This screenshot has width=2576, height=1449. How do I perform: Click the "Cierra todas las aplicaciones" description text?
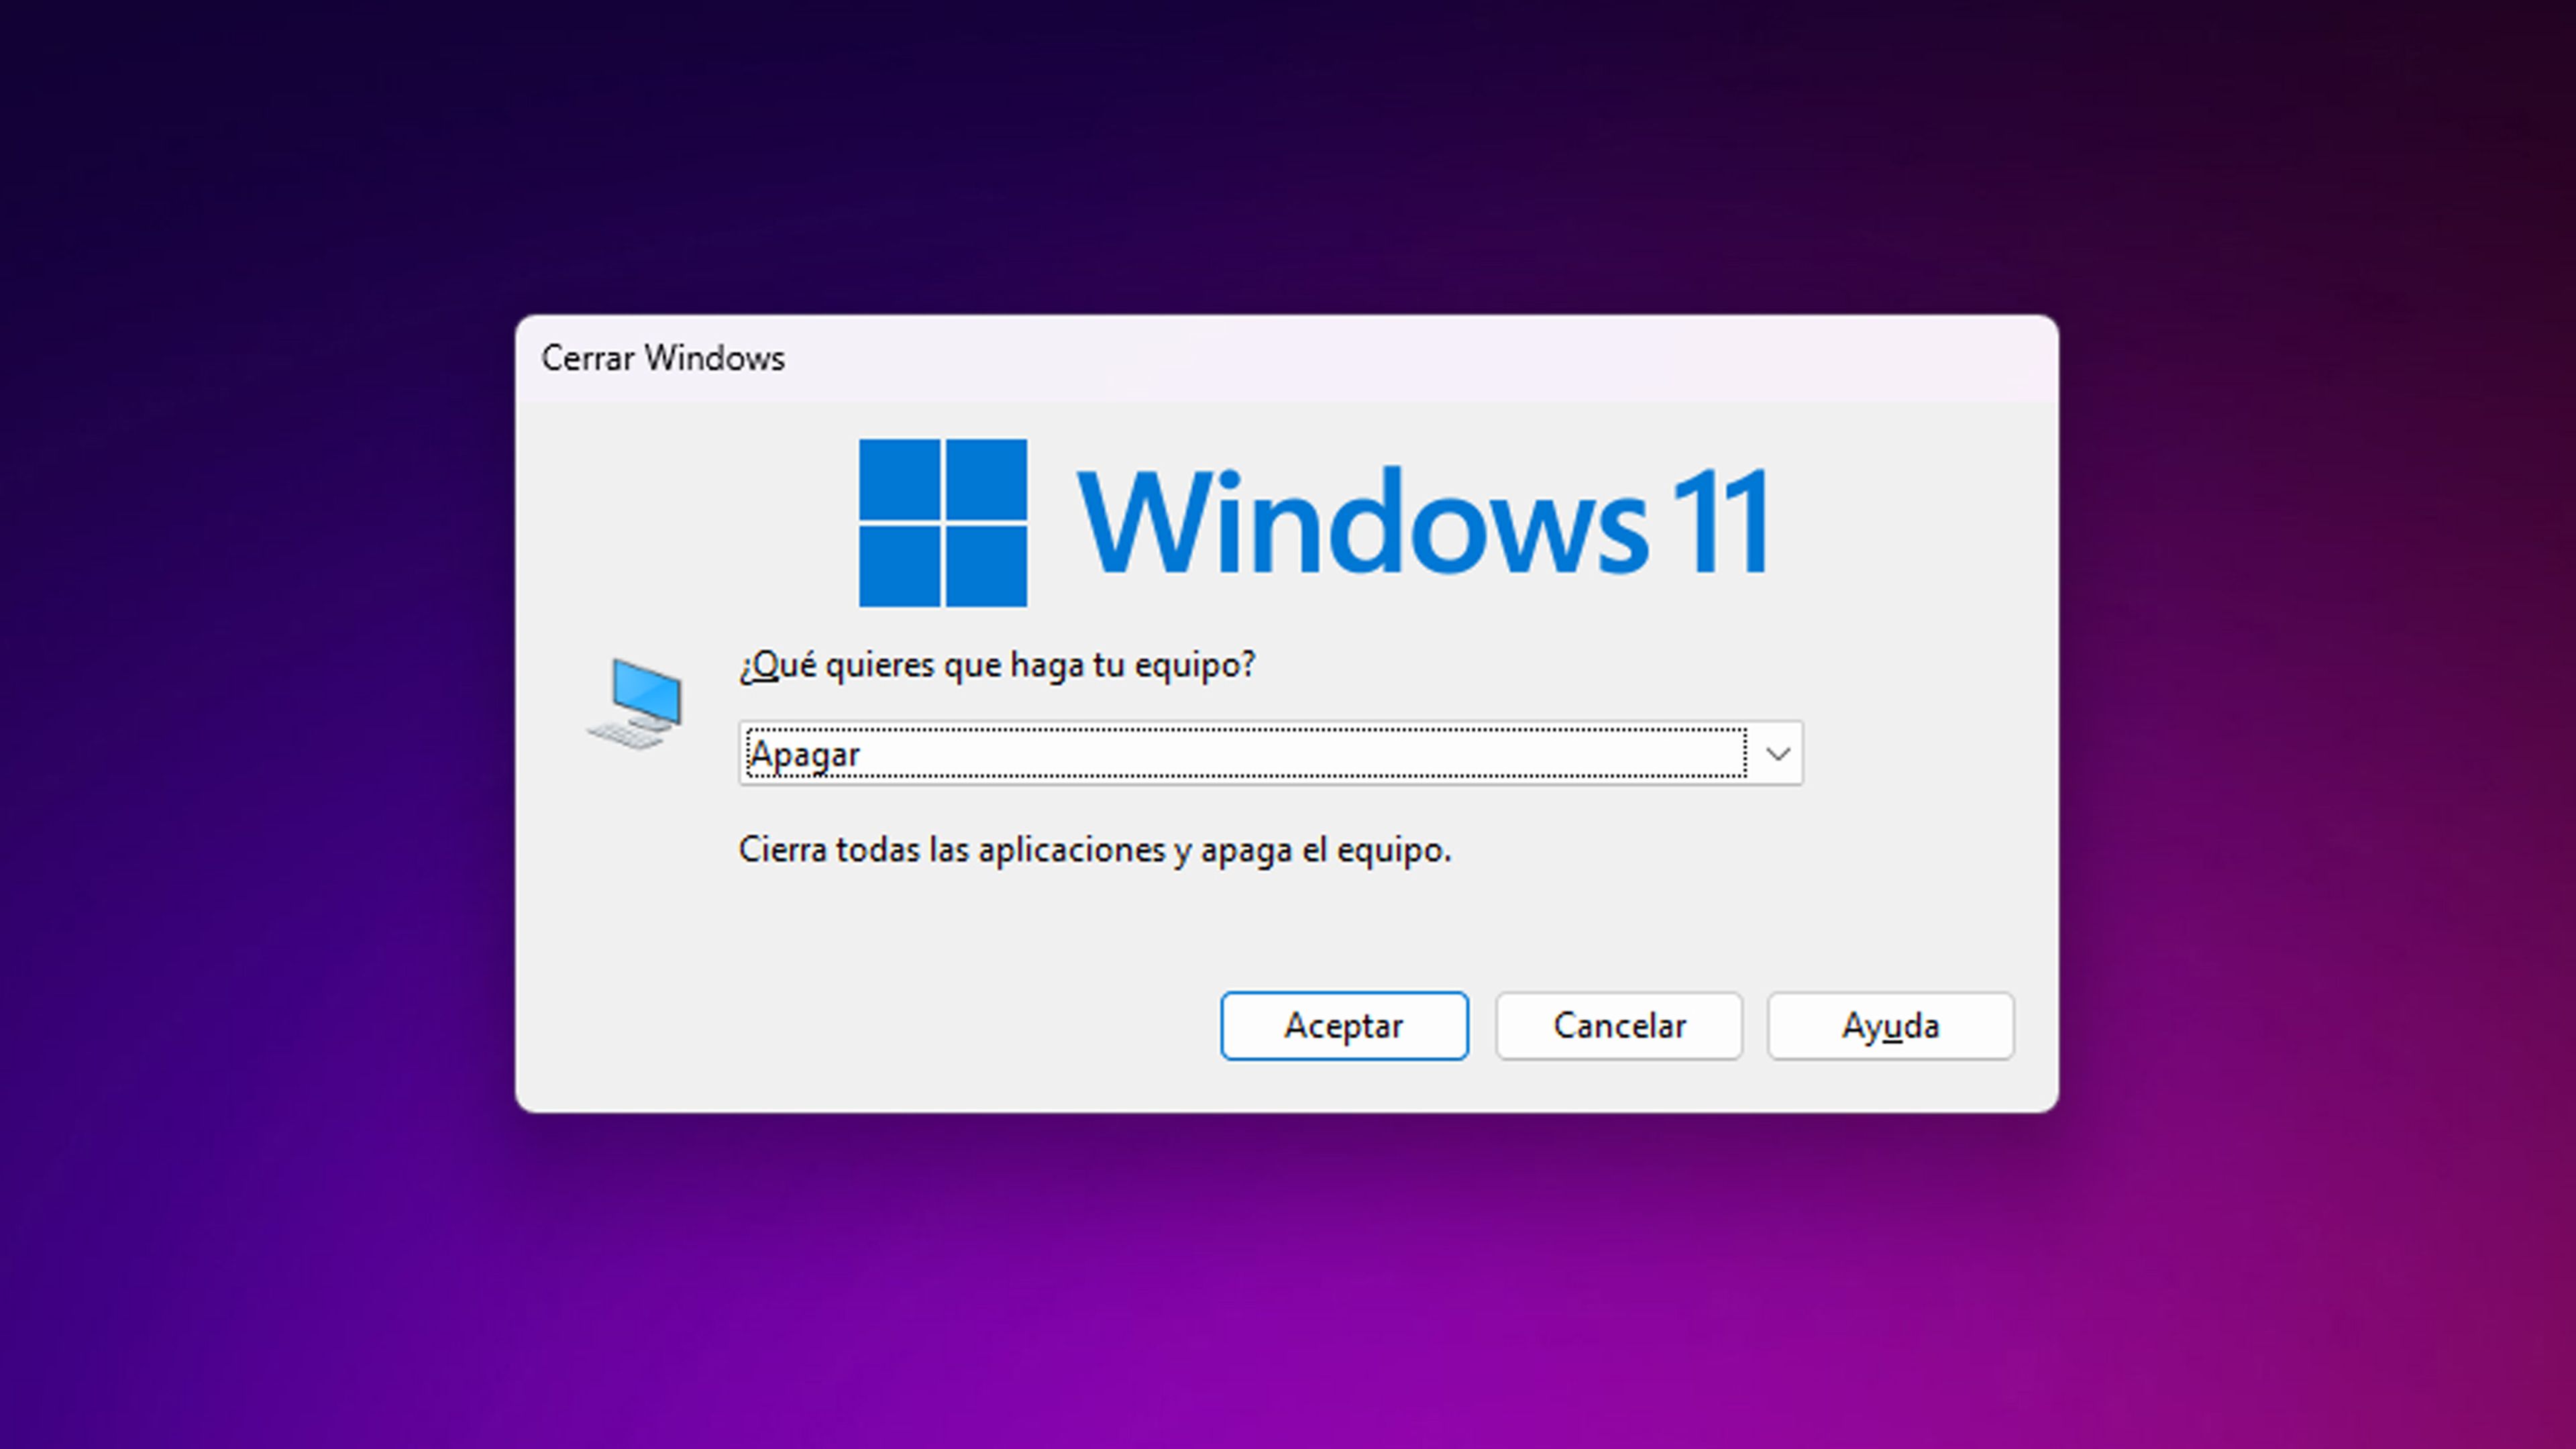(1095, 850)
